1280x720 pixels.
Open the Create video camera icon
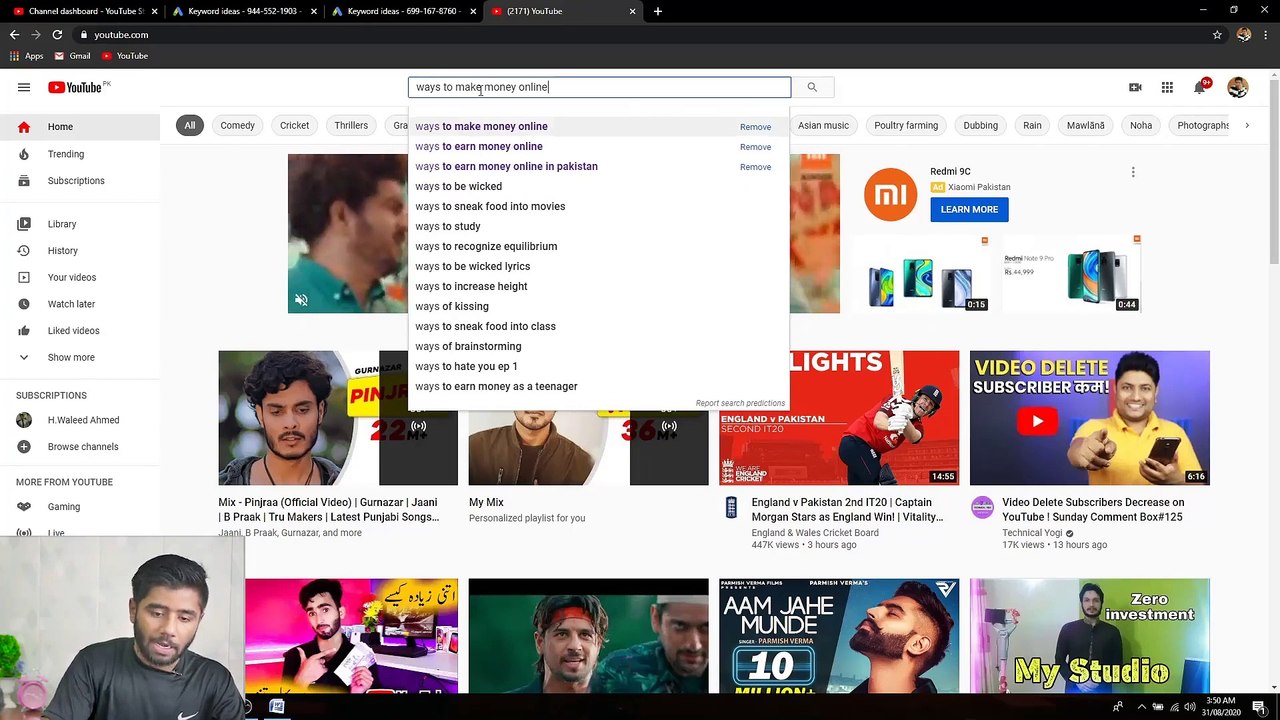(1135, 87)
